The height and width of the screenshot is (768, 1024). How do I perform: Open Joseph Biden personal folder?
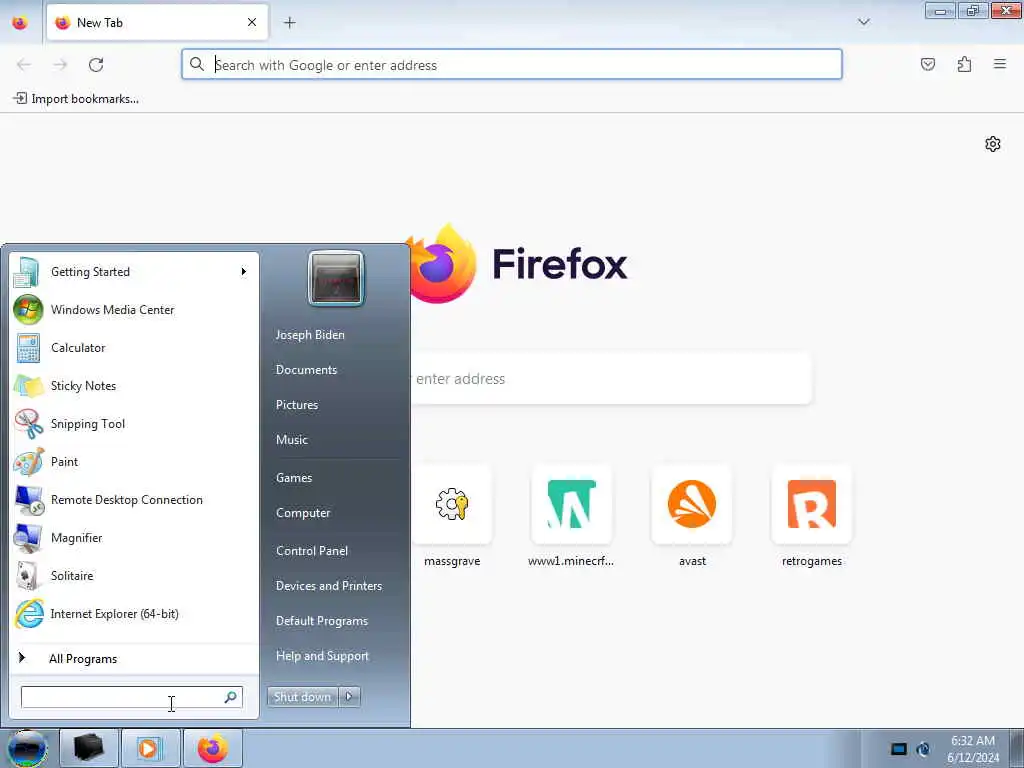click(x=310, y=334)
